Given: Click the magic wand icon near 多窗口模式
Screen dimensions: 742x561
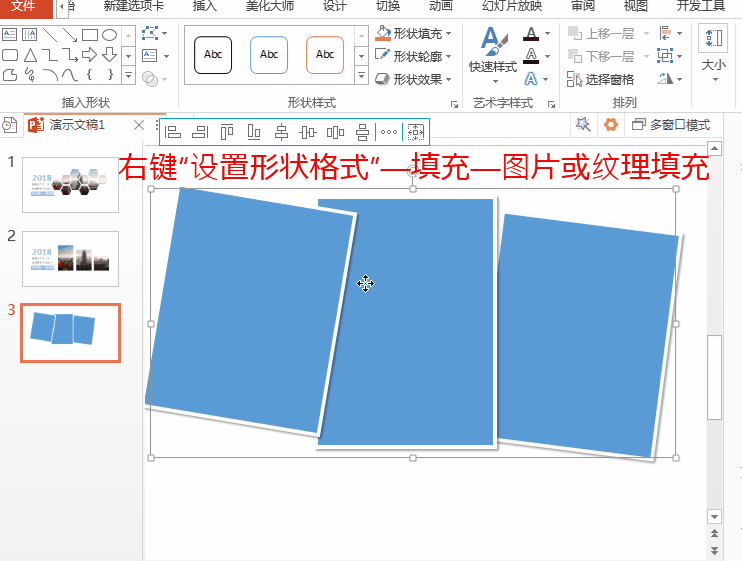Looking at the screenshot, I should point(583,125).
